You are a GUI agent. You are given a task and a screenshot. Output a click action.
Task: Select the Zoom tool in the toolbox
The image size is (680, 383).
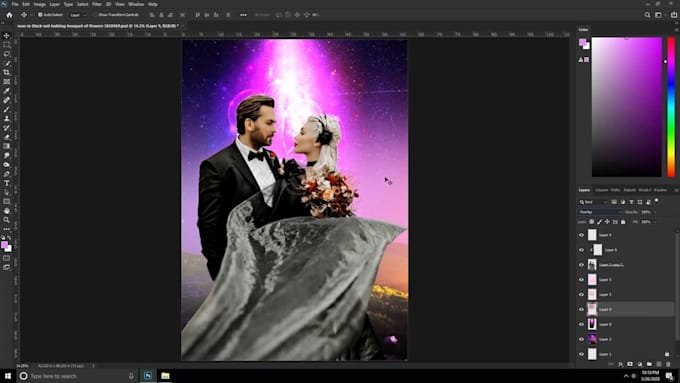[x=7, y=220]
